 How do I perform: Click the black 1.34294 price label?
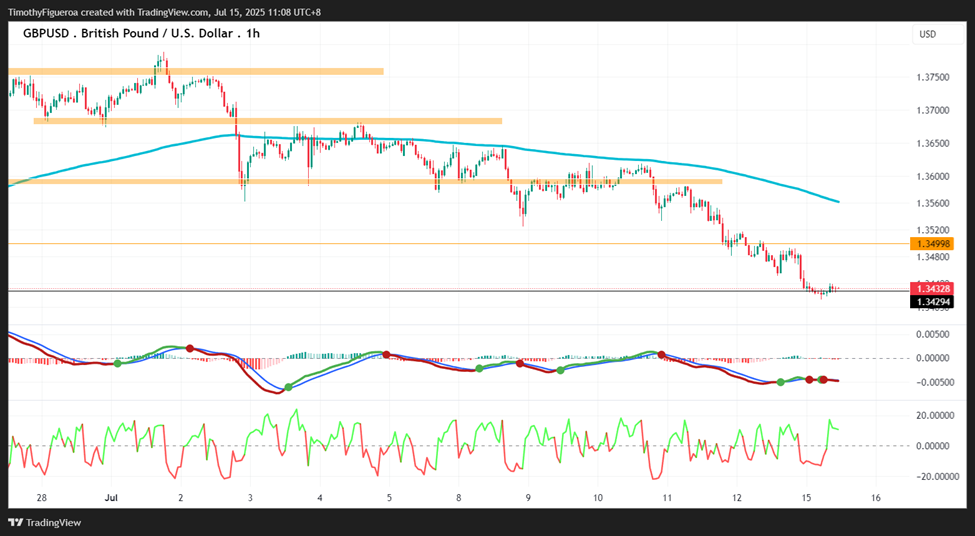click(931, 302)
